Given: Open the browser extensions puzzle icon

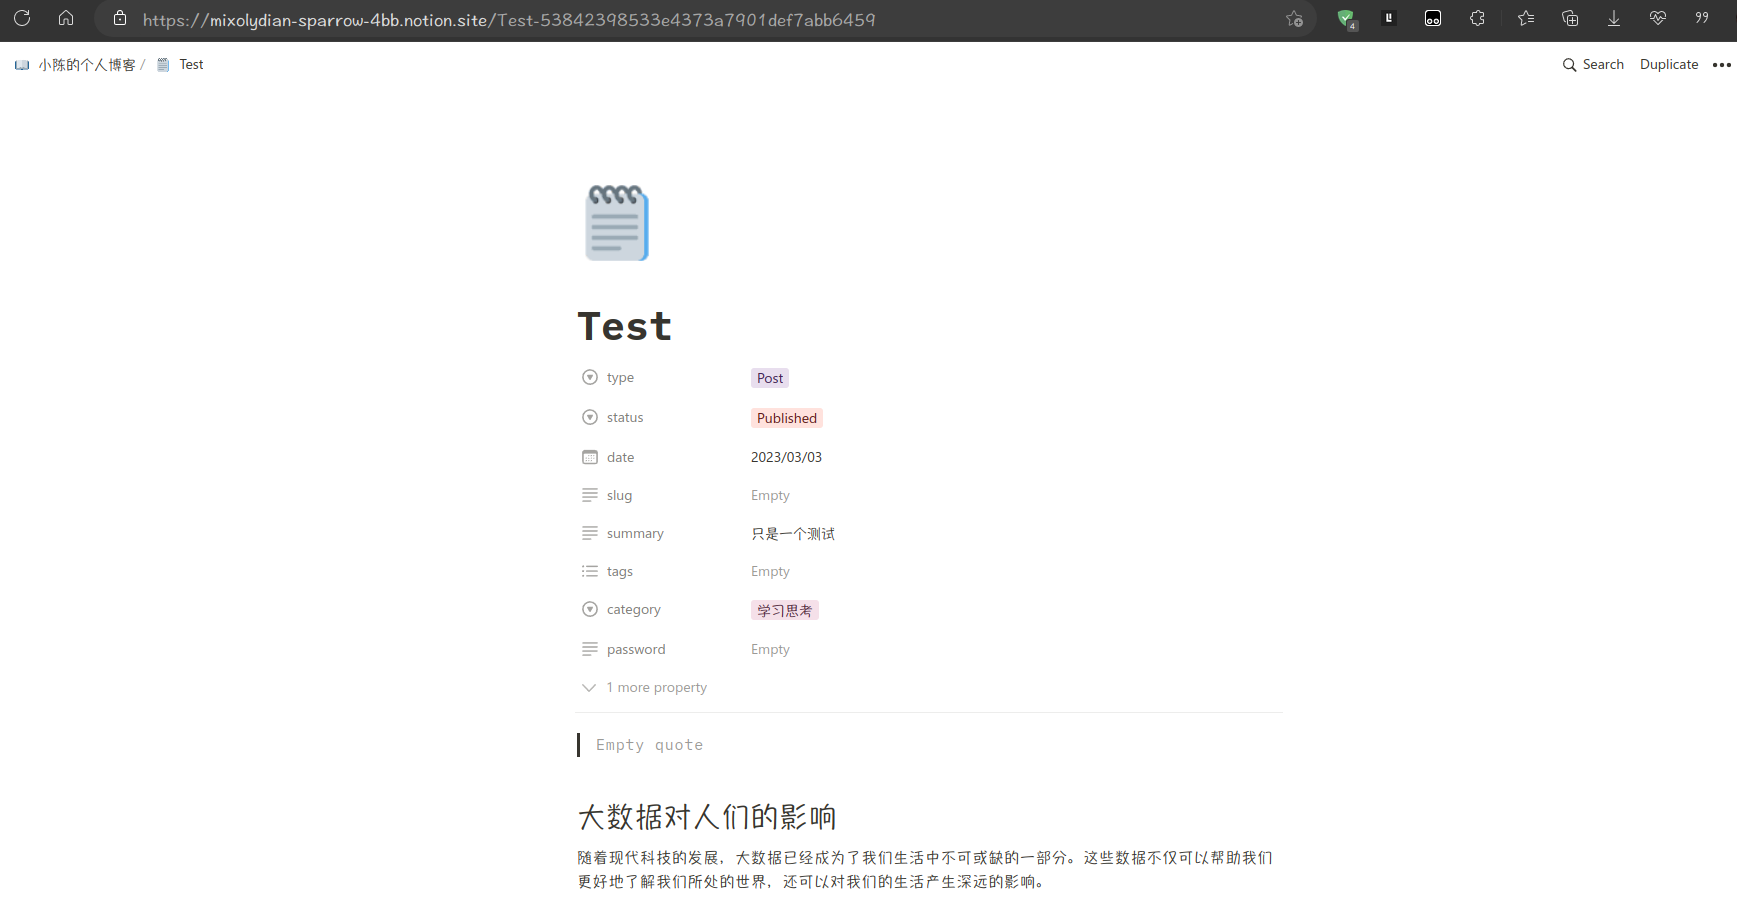Looking at the screenshot, I should [x=1477, y=18].
